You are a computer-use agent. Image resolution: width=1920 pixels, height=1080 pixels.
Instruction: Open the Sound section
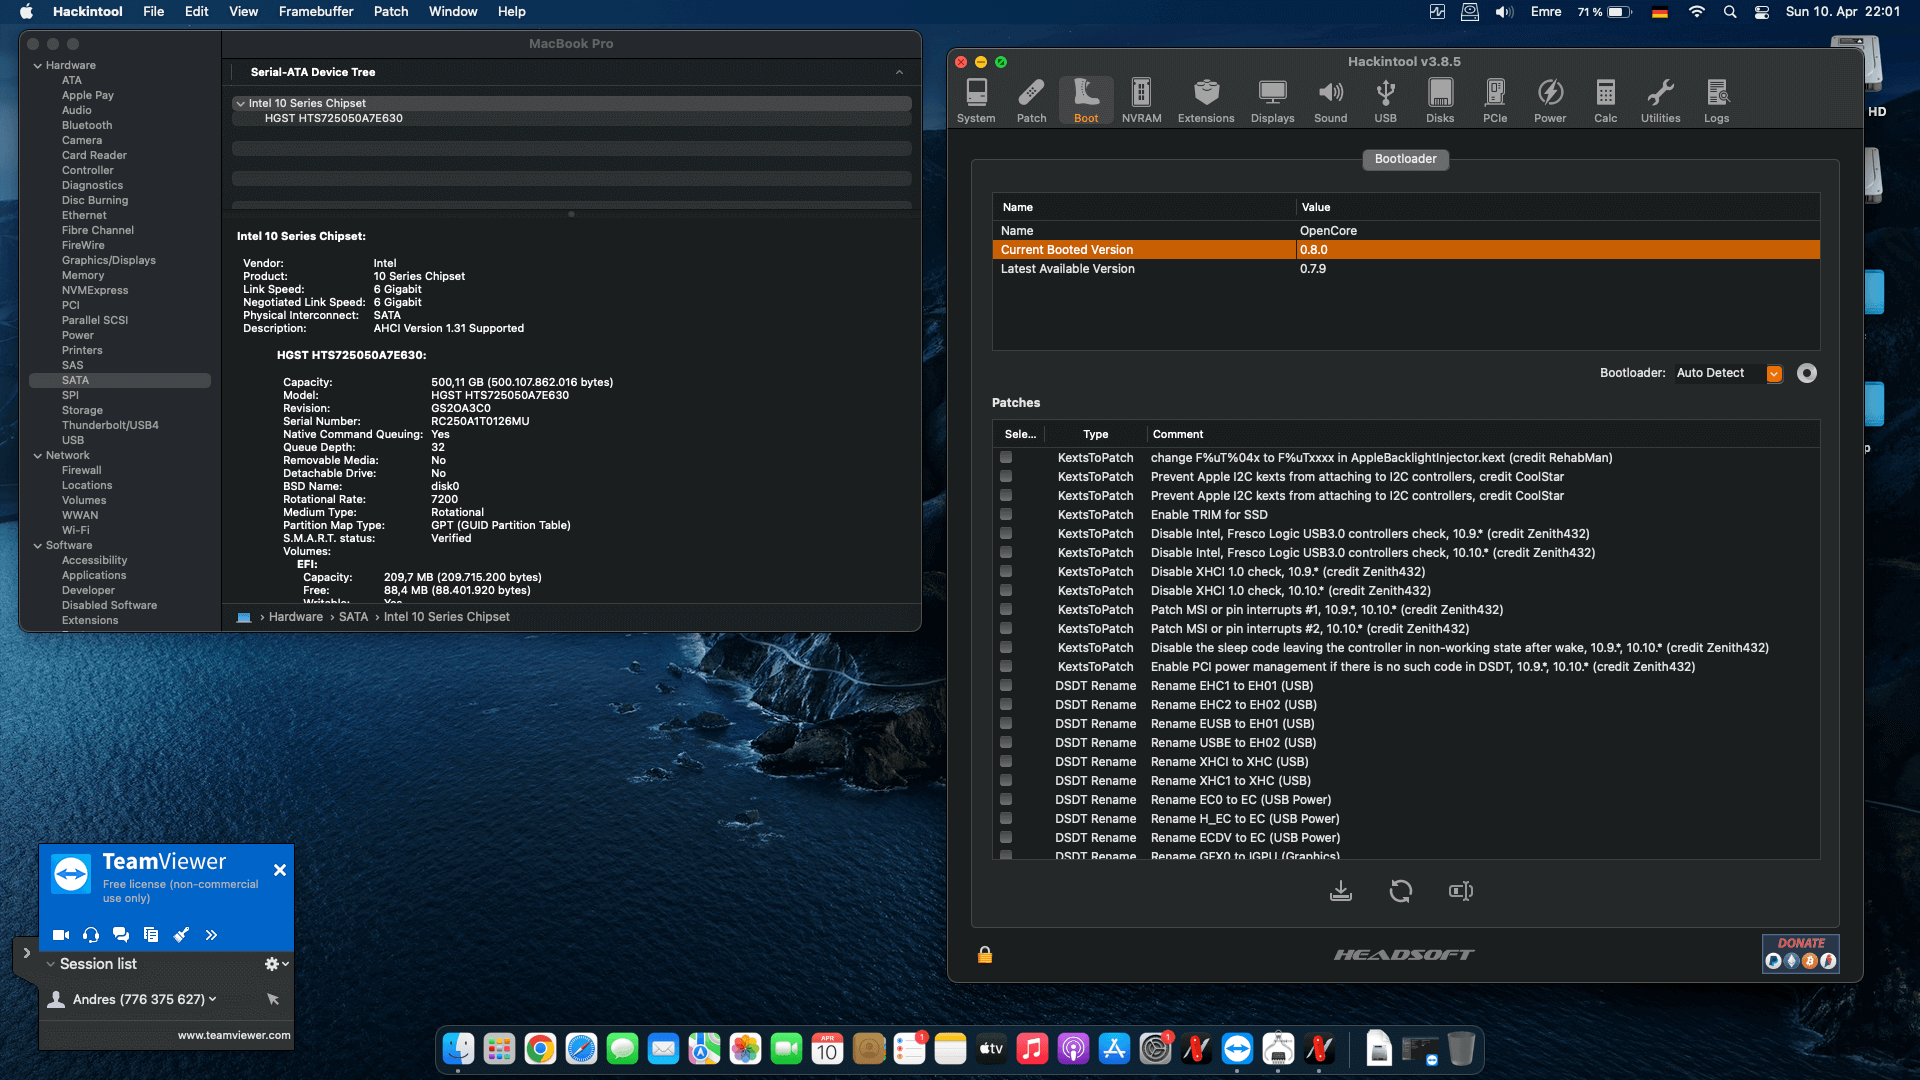pyautogui.click(x=1330, y=101)
